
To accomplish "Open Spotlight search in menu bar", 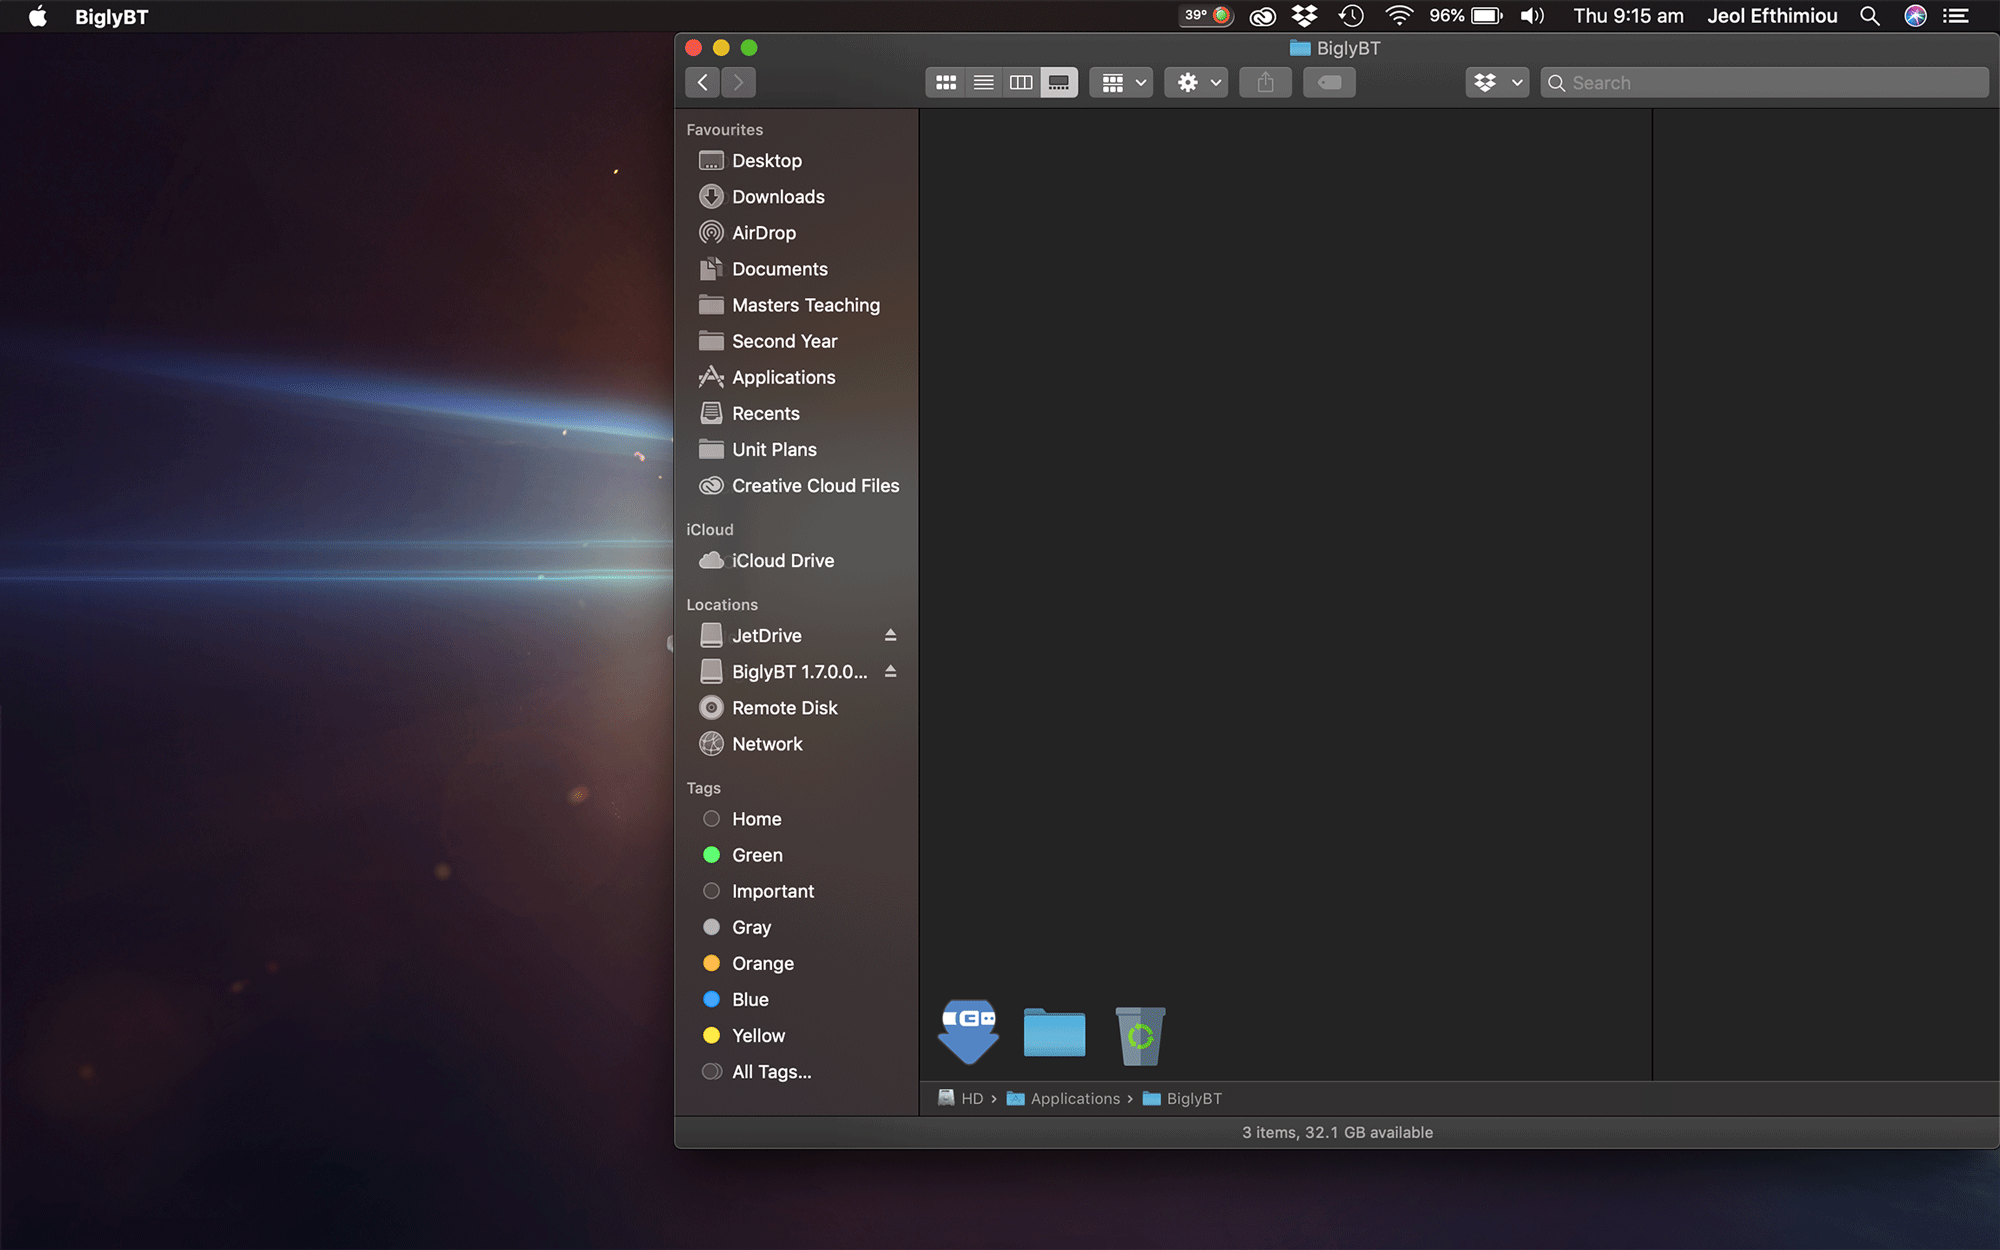I will tap(1869, 16).
